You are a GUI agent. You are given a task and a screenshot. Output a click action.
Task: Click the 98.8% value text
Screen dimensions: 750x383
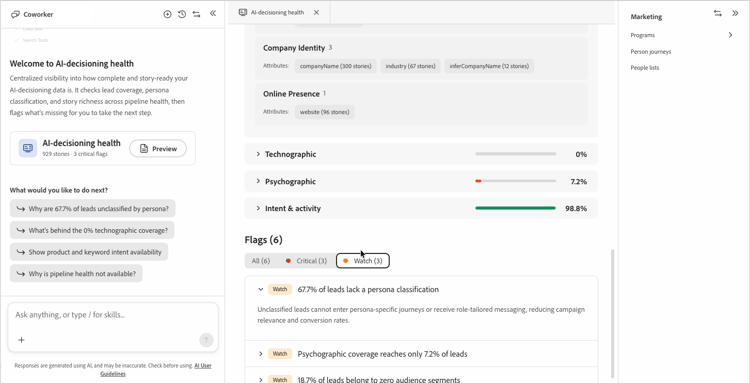tap(576, 208)
